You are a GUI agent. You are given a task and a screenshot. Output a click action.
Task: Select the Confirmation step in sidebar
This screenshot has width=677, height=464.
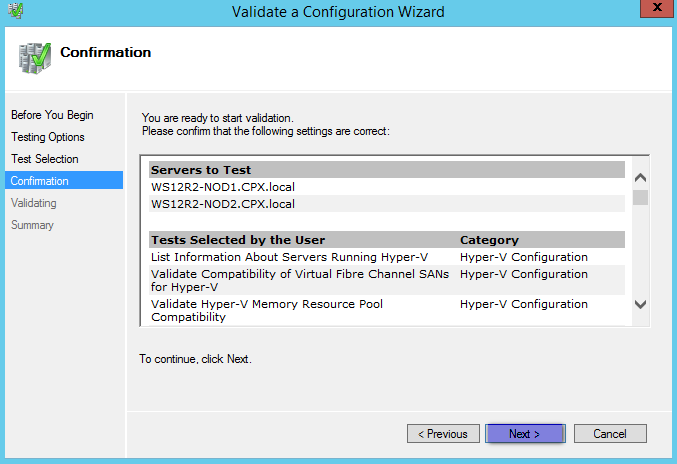click(64, 180)
